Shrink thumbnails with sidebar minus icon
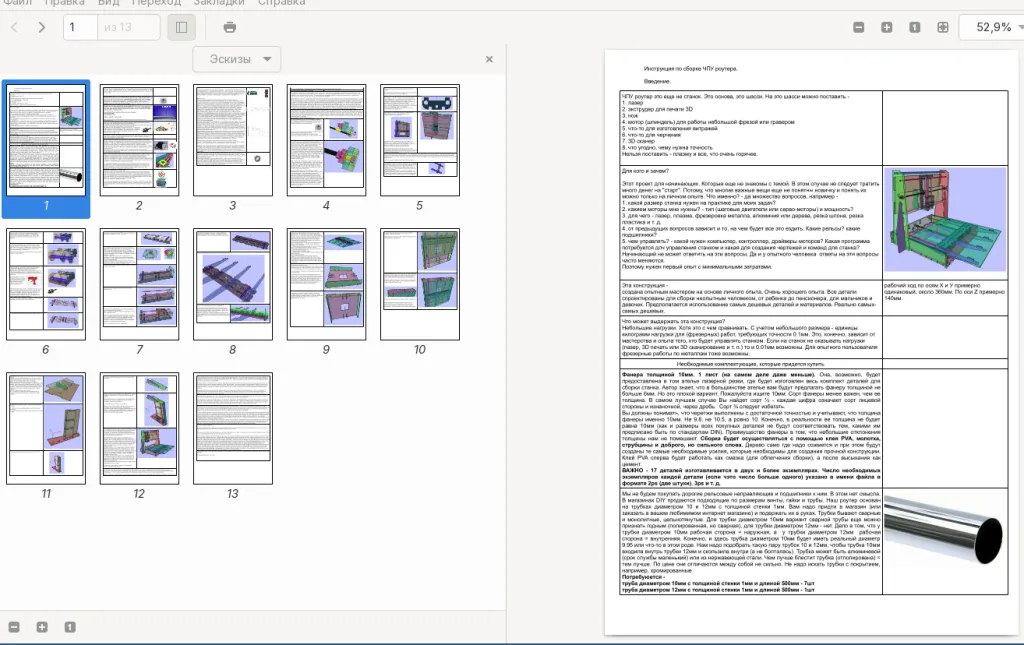 click(14, 627)
